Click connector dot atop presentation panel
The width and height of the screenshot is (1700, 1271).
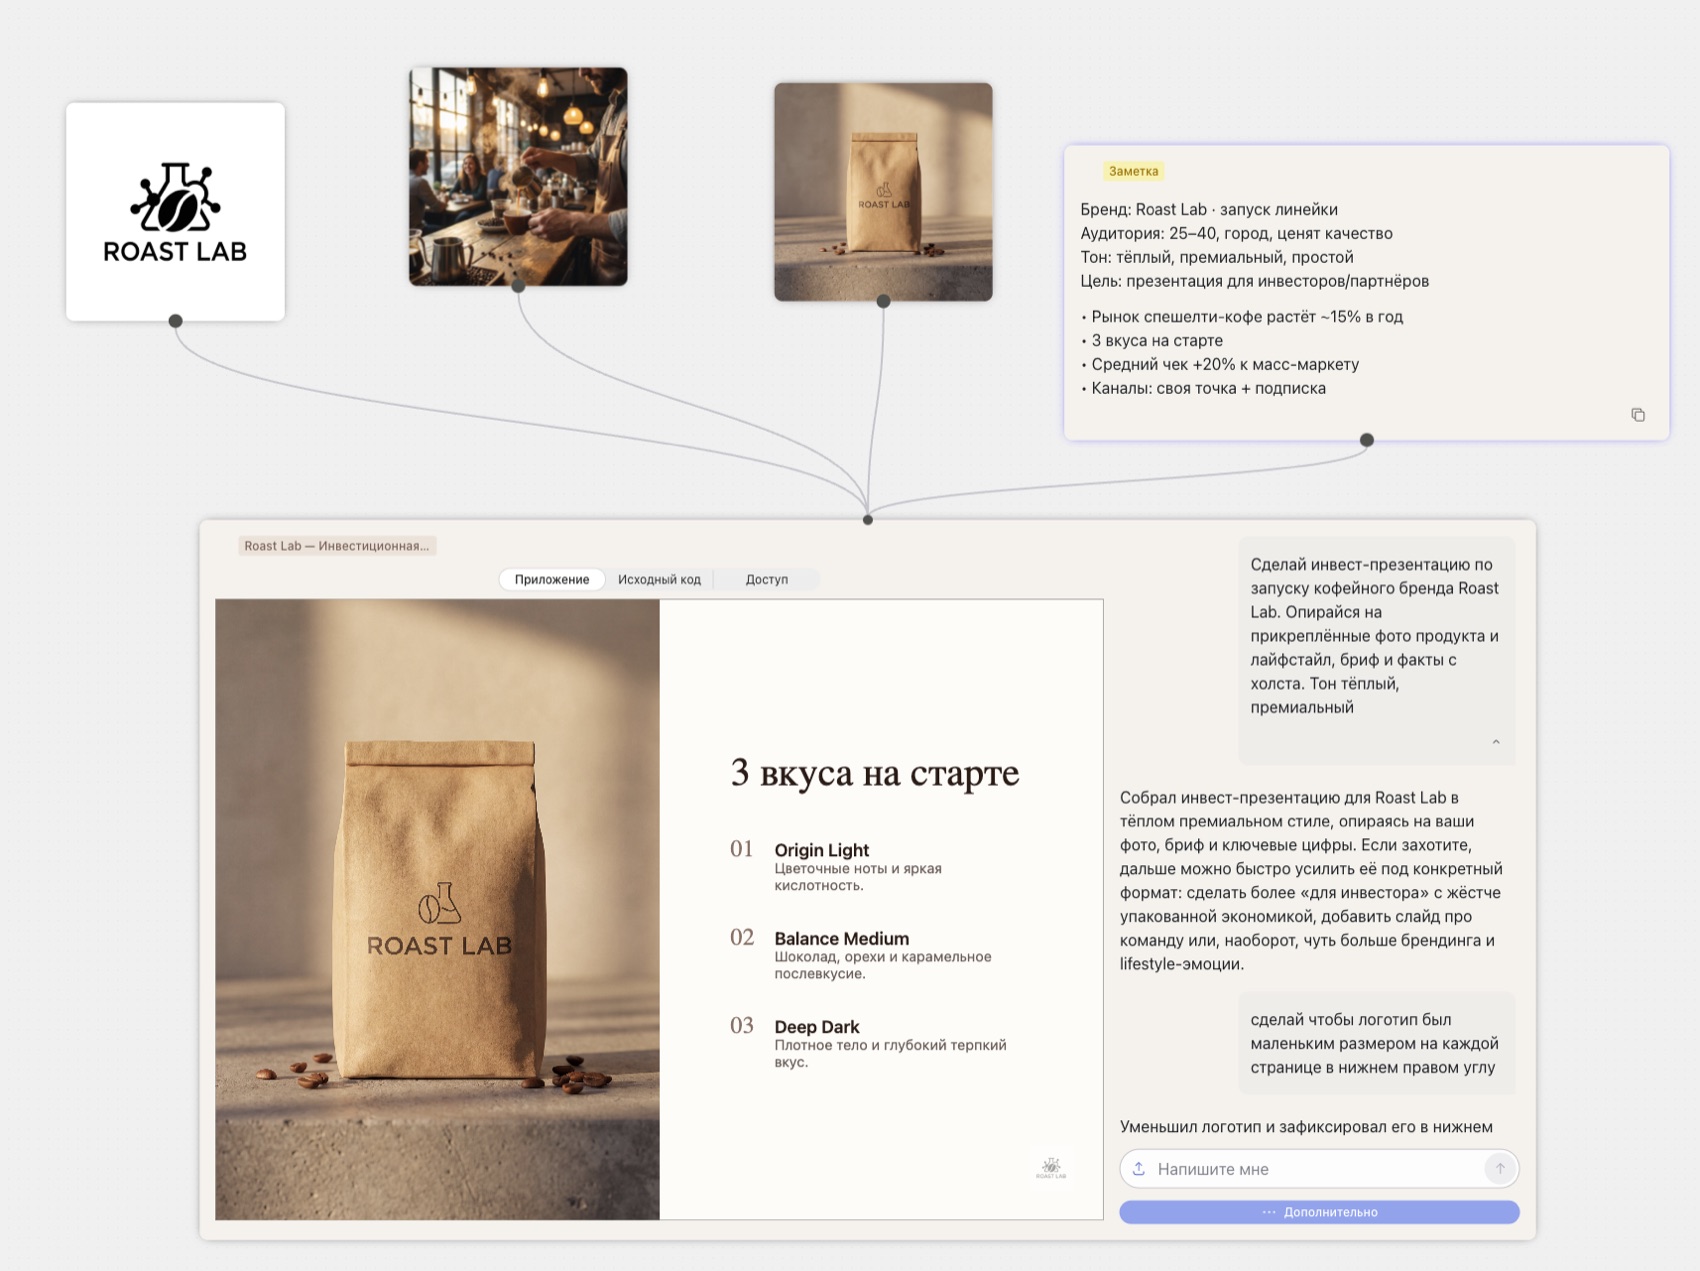[868, 520]
